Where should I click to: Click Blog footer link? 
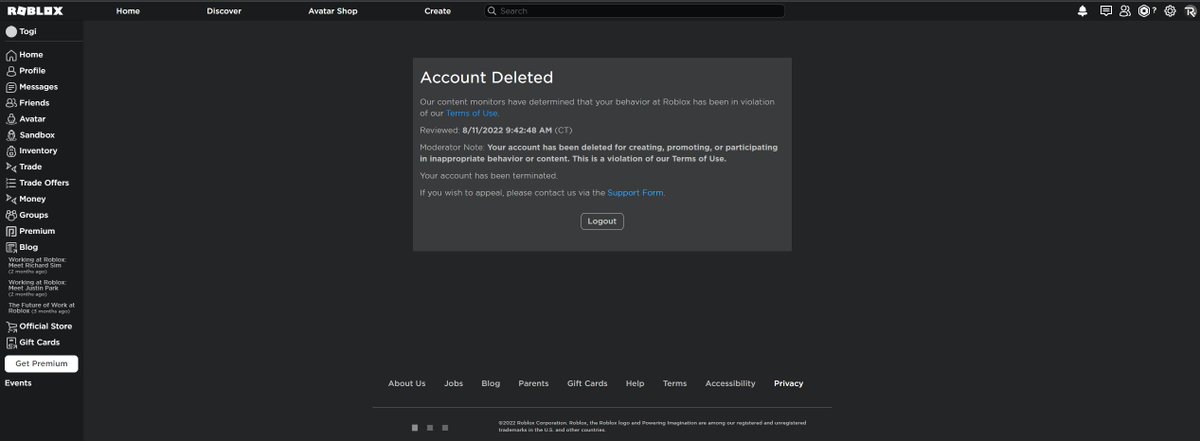click(x=490, y=383)
